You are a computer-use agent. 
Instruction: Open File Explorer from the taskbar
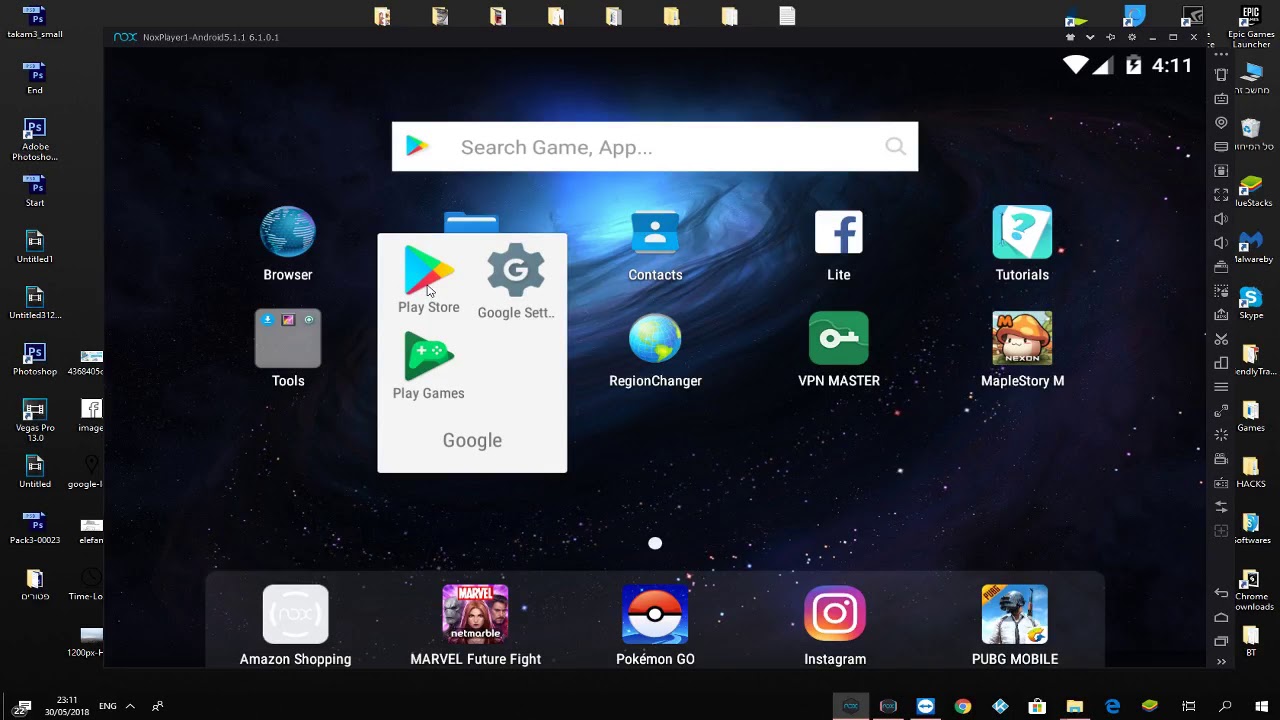click(x=1075, y=706)
